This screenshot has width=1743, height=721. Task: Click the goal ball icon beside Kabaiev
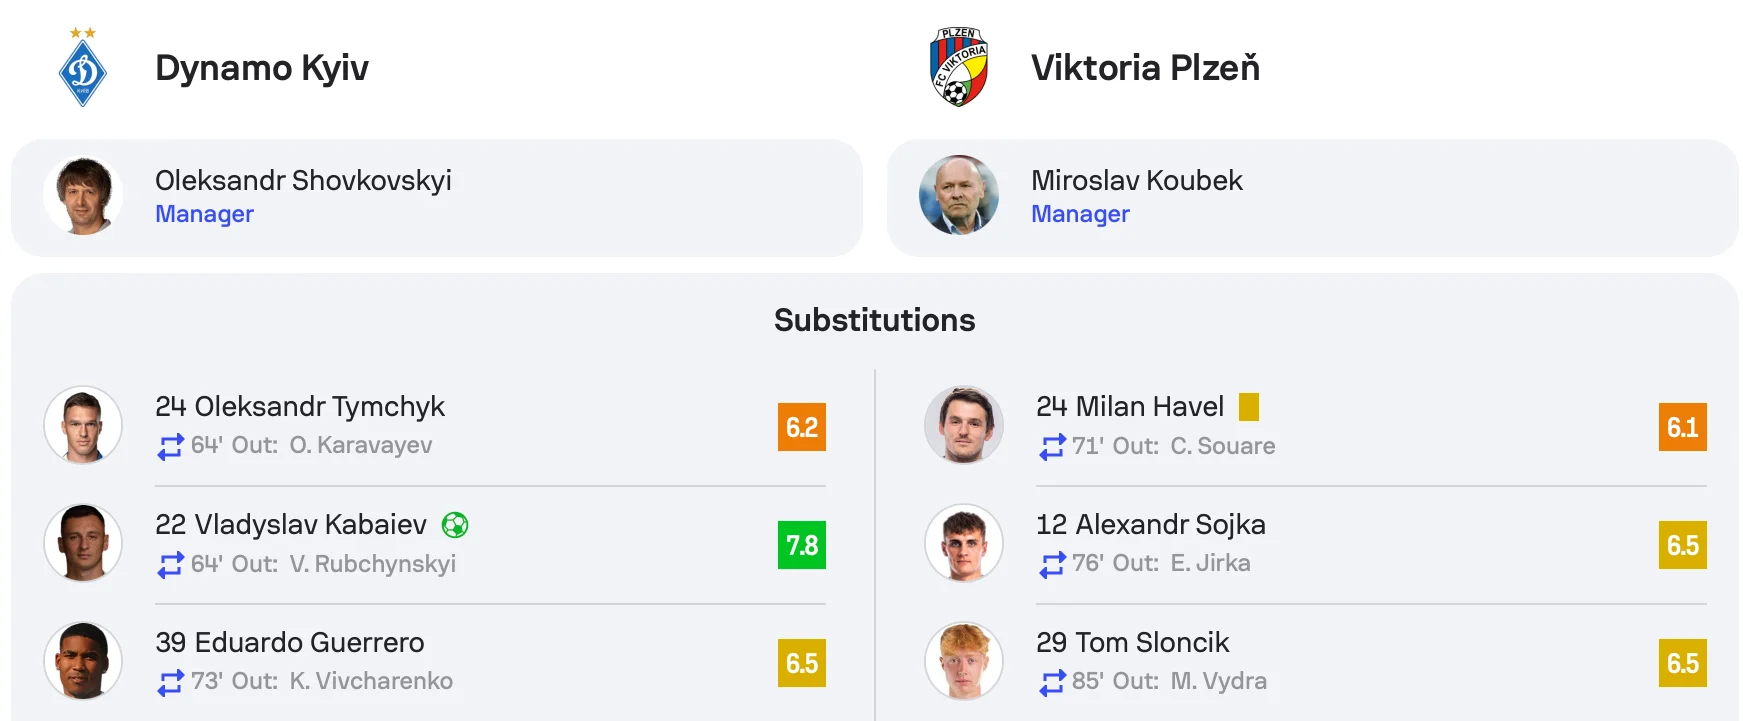(455, 525)
